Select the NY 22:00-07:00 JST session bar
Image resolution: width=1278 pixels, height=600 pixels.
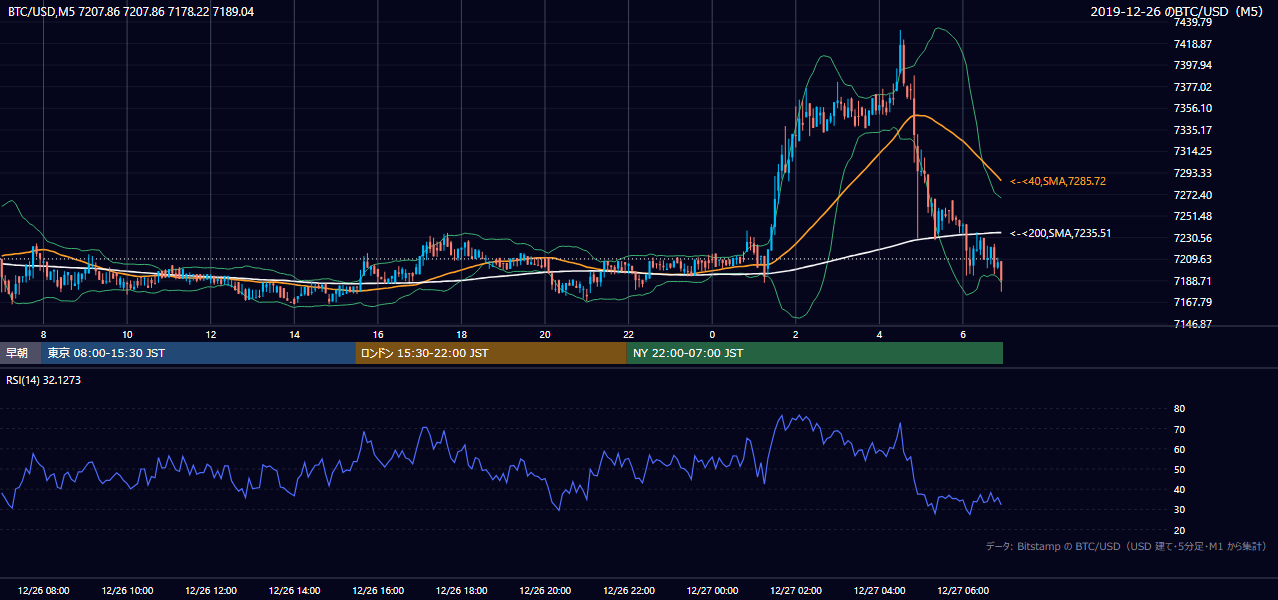point(815,353)
